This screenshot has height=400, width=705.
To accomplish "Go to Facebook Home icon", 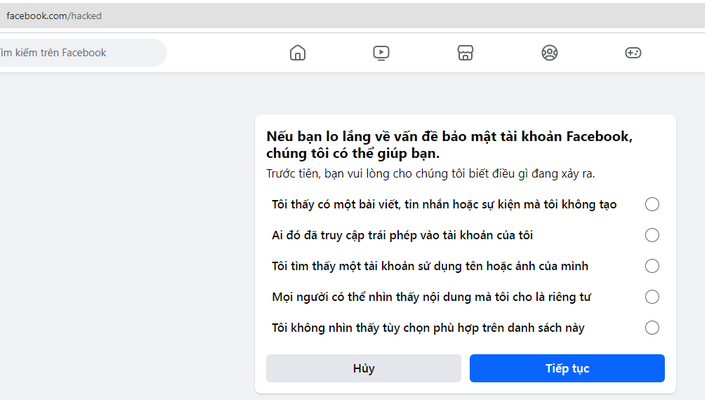I will pos(297,53).
